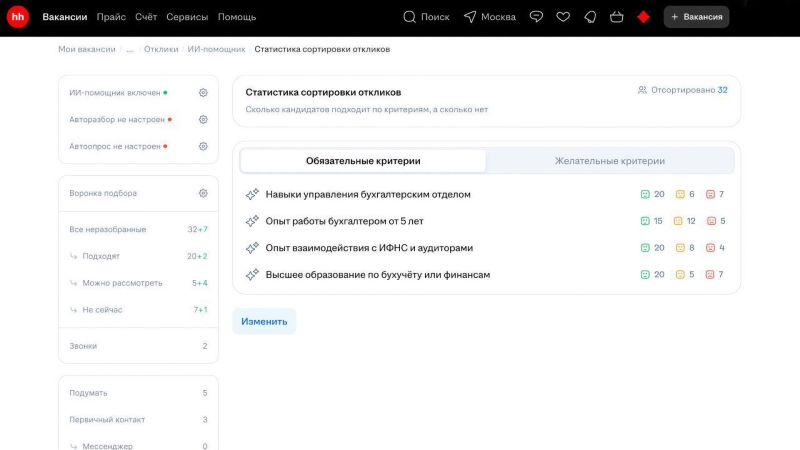Viewport: 800px width, 450px height.
Task: Follow the ИИ-помощник breadcrumb link
Action: (x=216, y=49)
